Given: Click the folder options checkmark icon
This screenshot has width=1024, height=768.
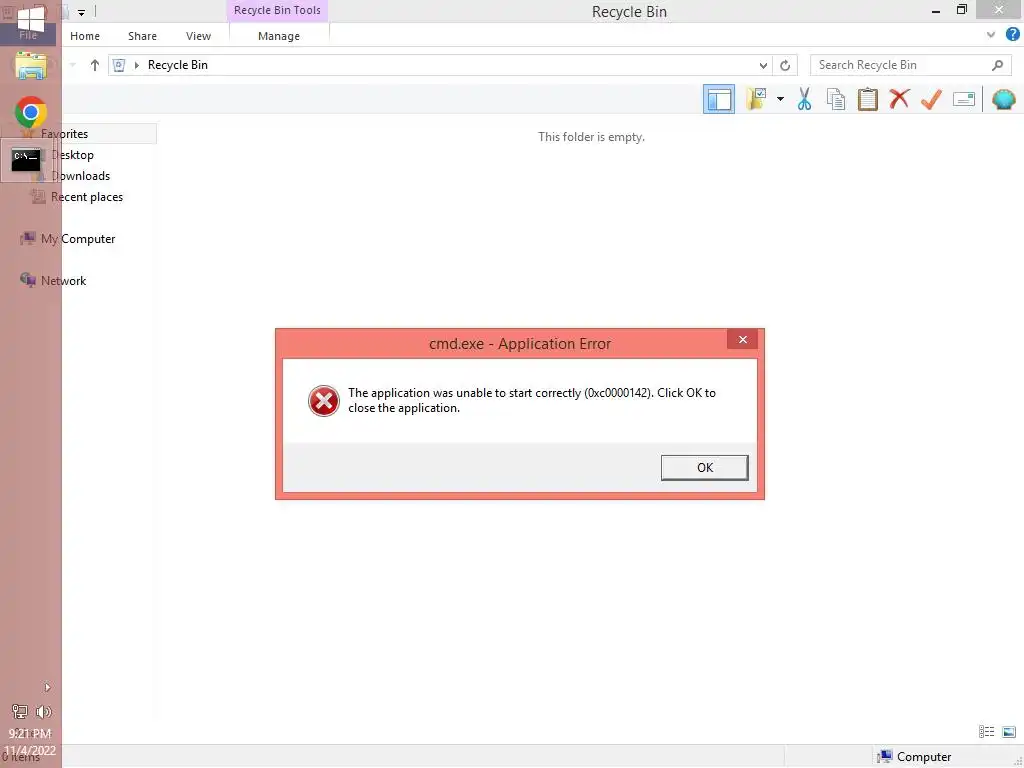Looking at the screenshot, I should (x=756, y=99).
